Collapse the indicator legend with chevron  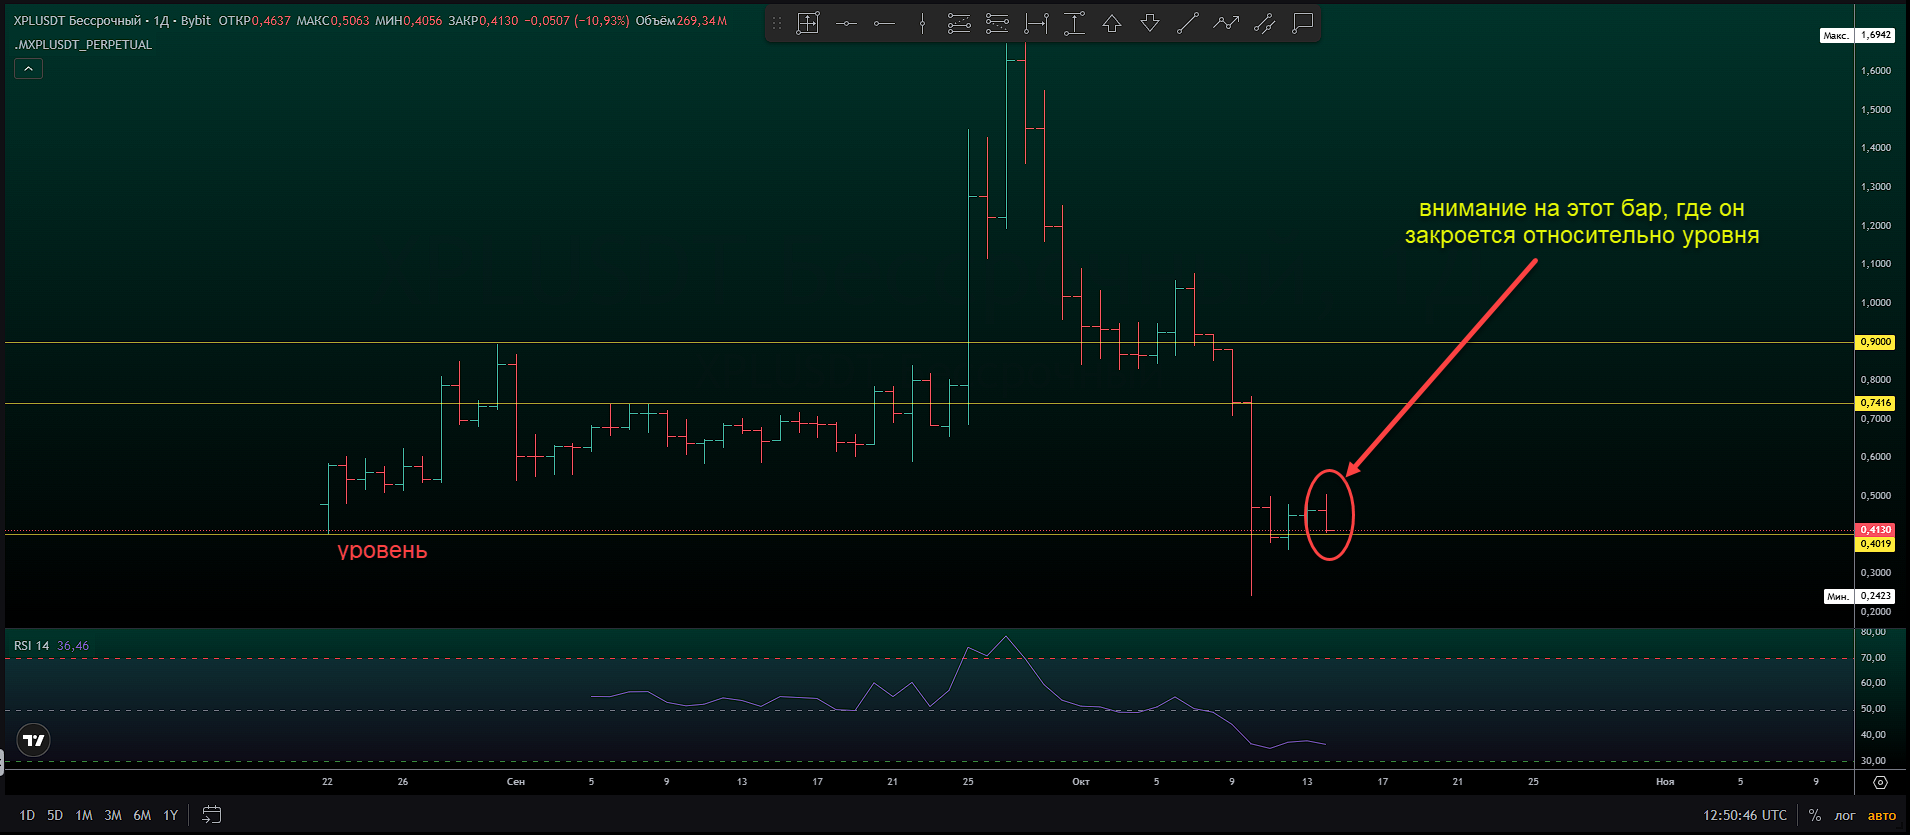(28, 69)
